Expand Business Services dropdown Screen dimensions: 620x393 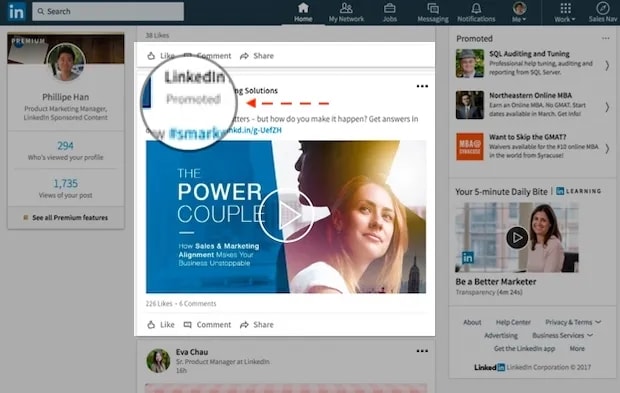click(563, 335)
